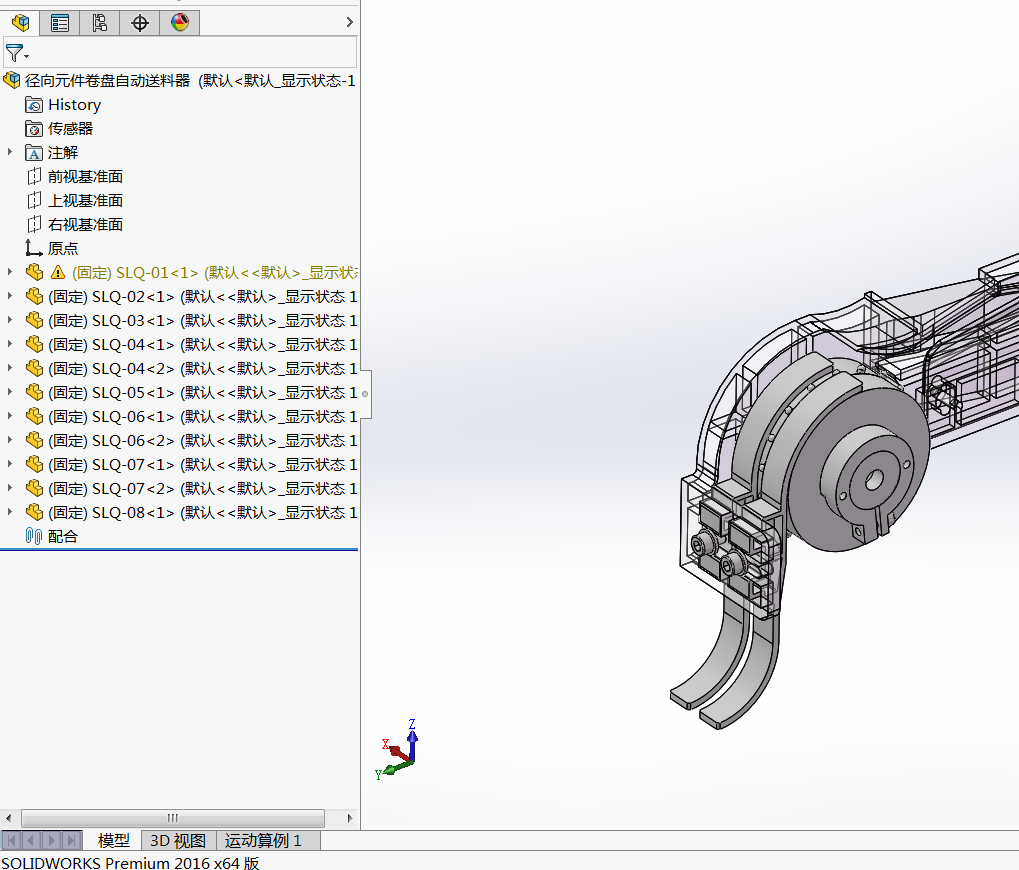The image size is (1019, 870).
Task: Select the History folder icon
Action: (x=34, y=105)
